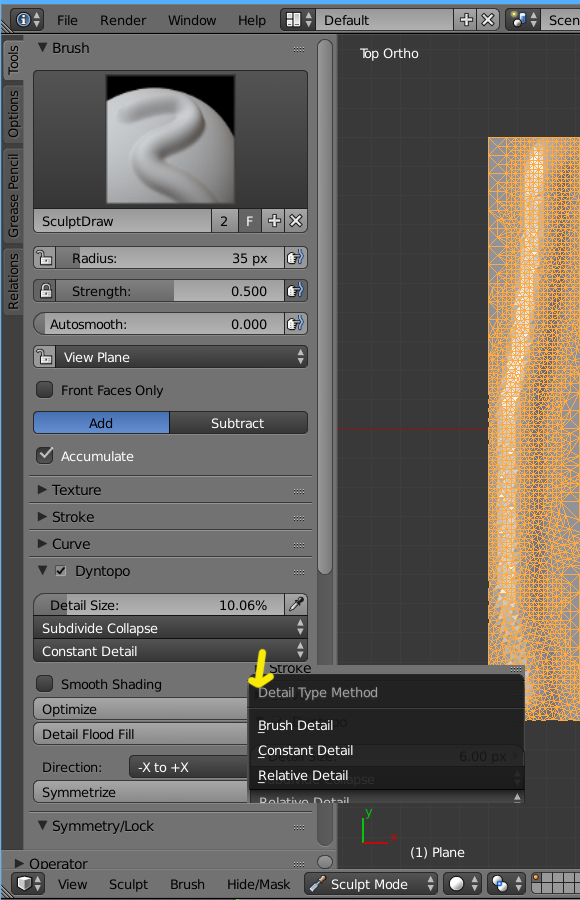Expand the Stroke panel
580x900 pixels.
(42, 517)
